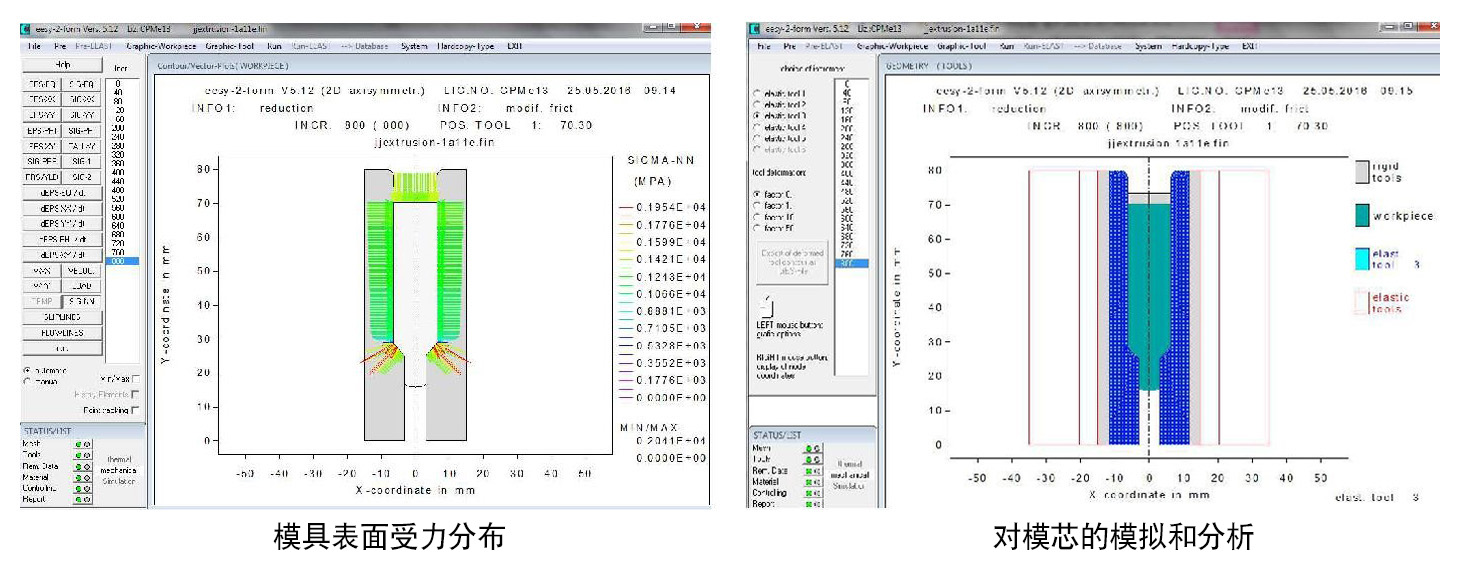The image size is (1467, 568).
Task: Open the Run menu in the right window
Action: pyautogui.click(x=1007, y=46)
